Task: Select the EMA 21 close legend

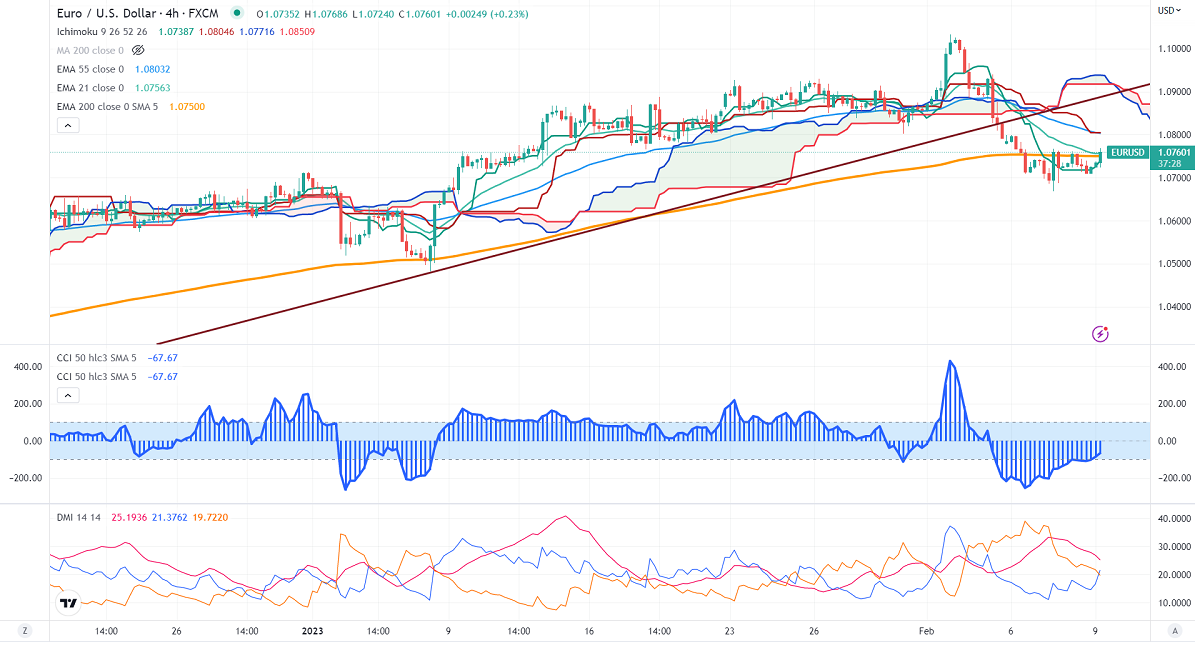Action: point(90,87)
